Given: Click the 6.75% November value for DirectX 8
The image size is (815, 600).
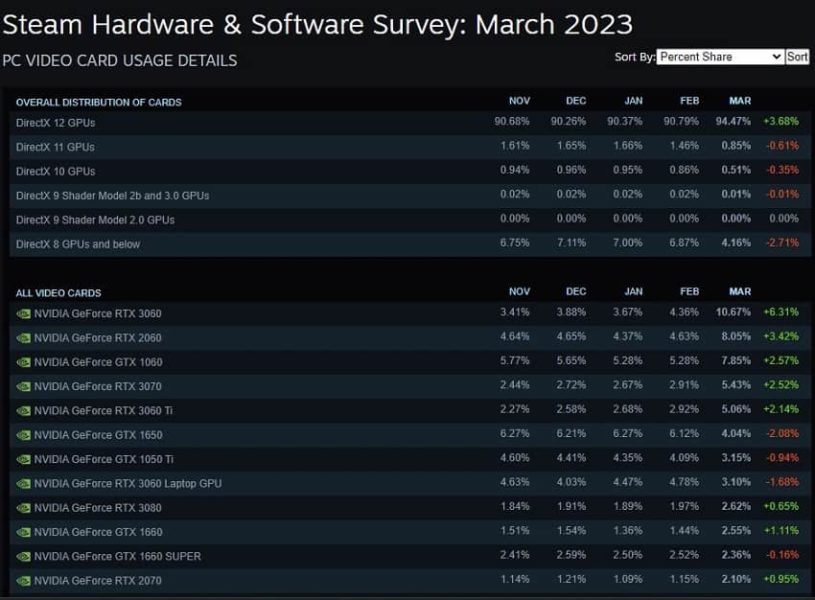Looking at the screenshot, I should 515,243.
